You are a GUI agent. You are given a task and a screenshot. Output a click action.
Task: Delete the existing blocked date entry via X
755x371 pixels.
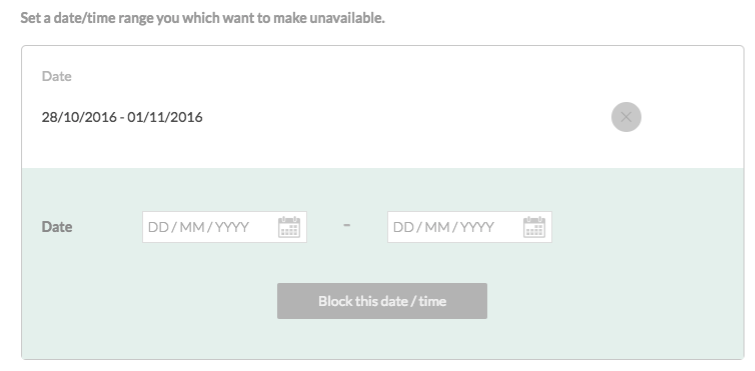click(626, 117)
